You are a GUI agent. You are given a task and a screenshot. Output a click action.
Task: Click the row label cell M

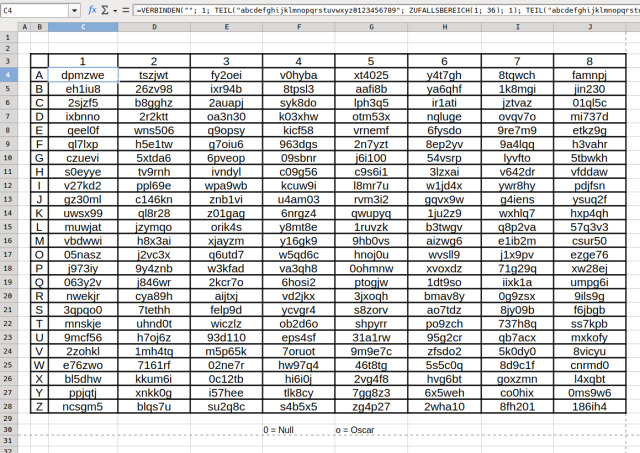(39, 240)
